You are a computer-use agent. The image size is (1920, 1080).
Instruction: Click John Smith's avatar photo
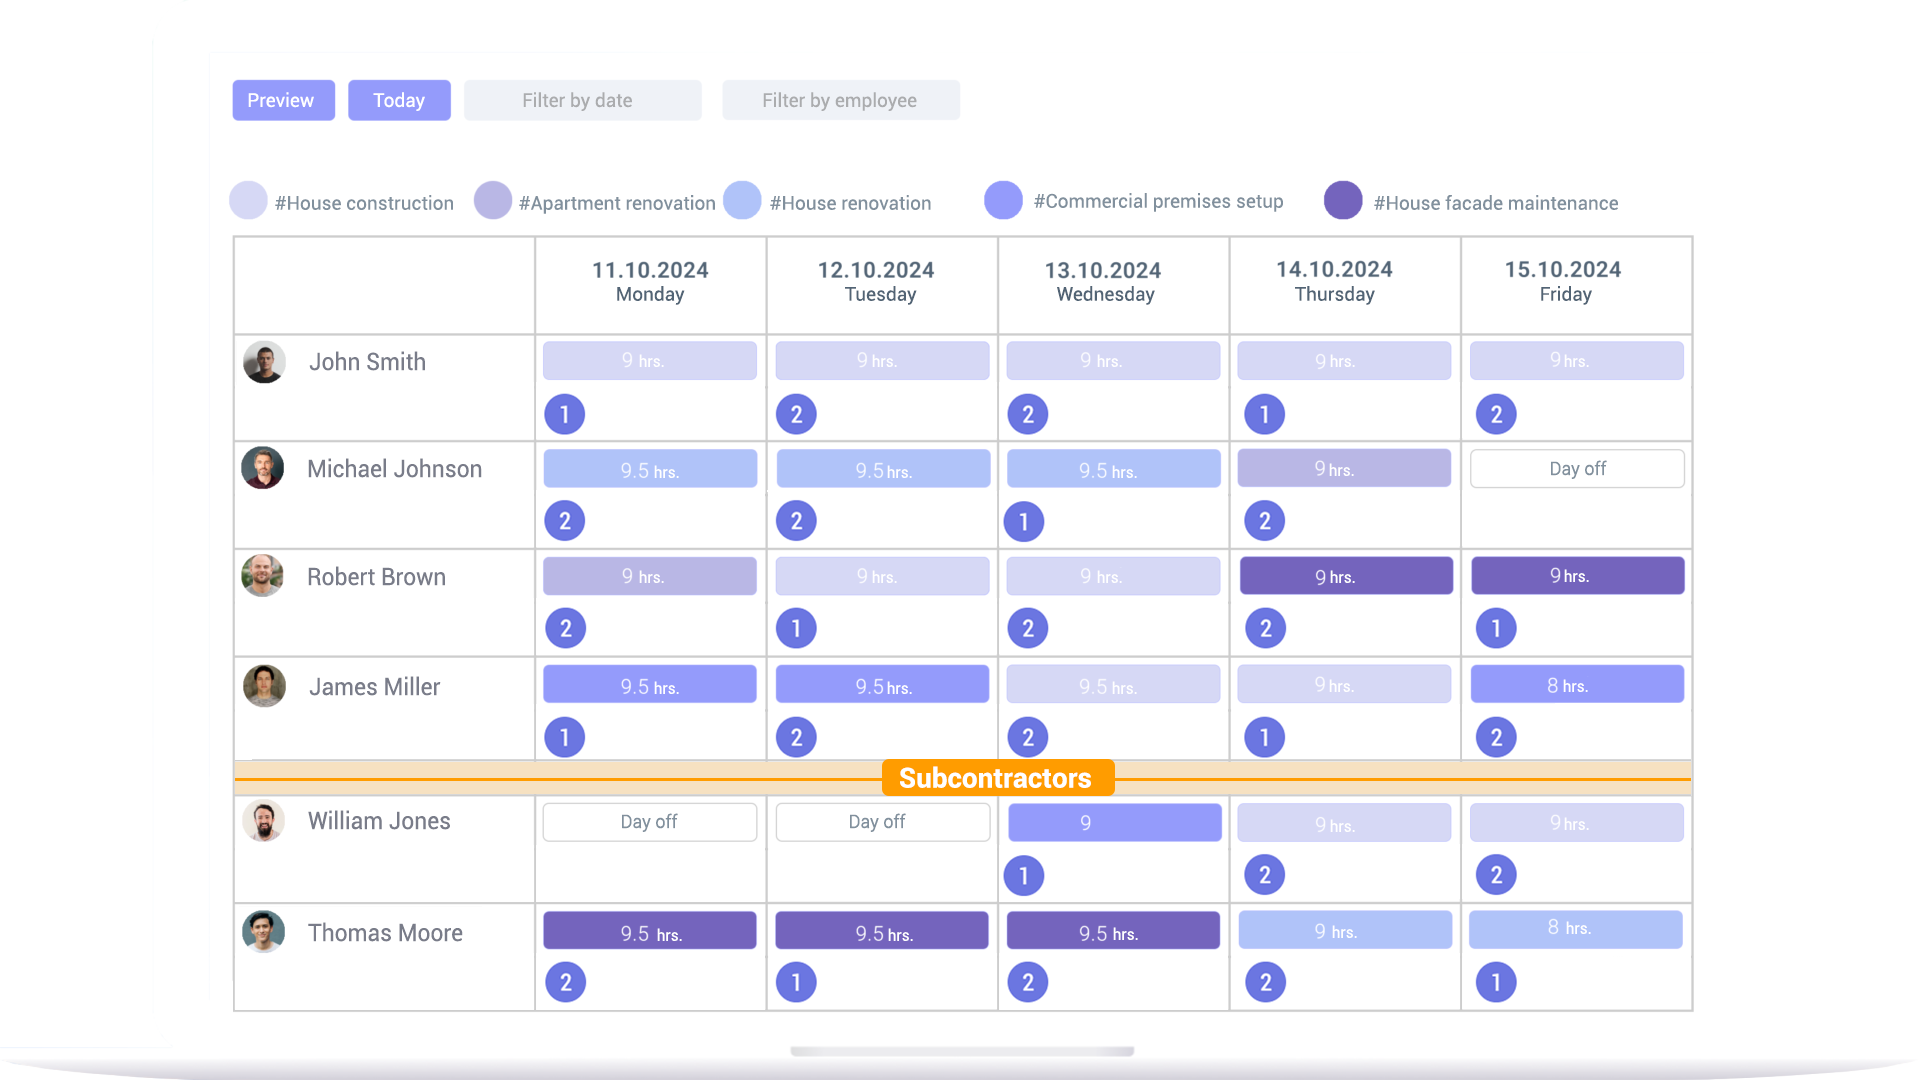point(264,362)
